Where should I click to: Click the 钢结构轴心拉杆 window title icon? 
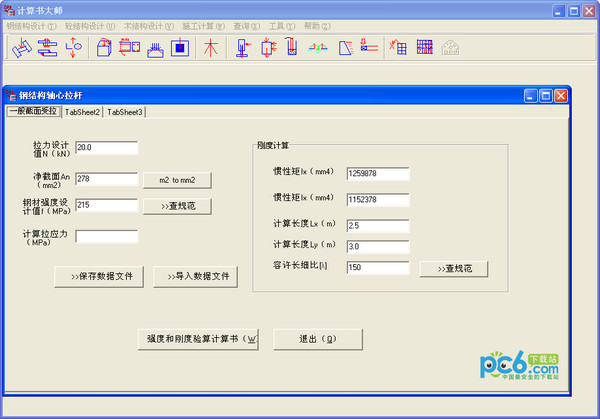(x=11, y=95)
